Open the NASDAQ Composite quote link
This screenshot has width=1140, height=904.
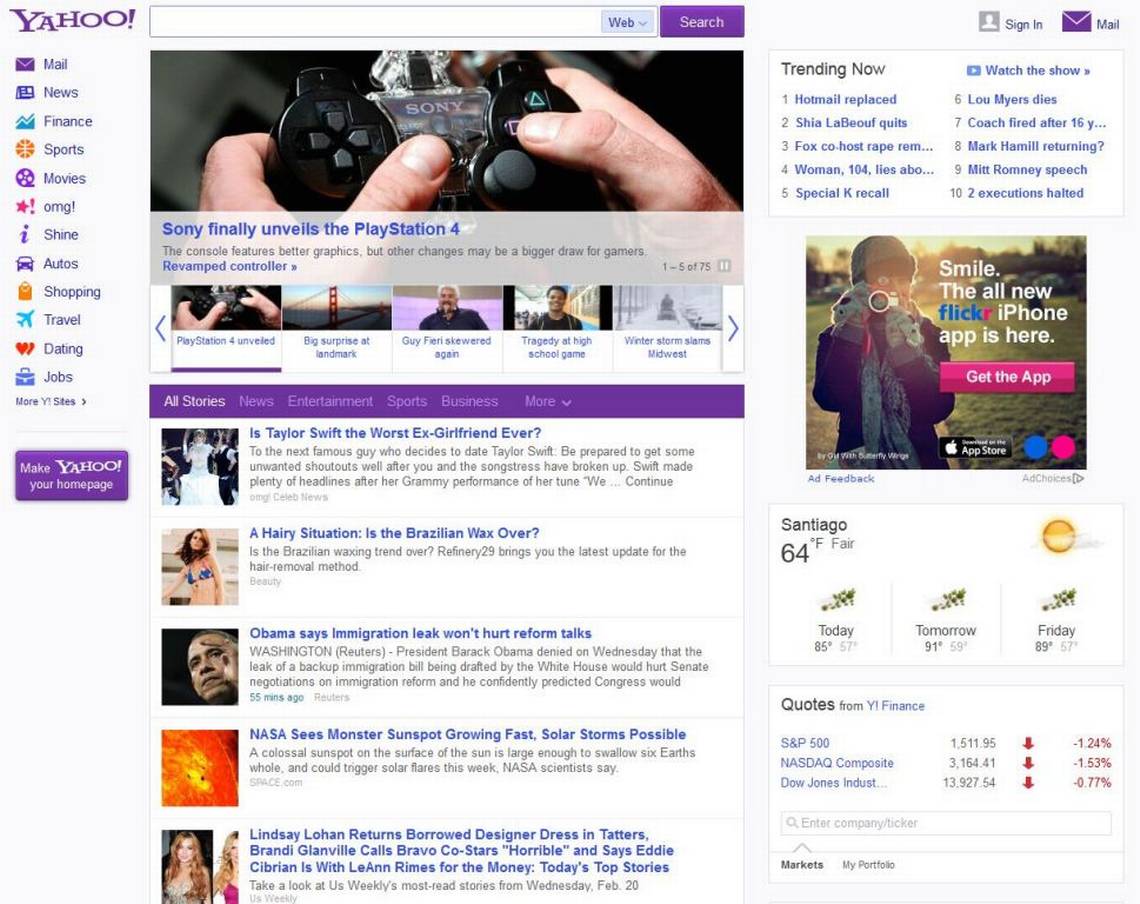(x=837, y=763)
